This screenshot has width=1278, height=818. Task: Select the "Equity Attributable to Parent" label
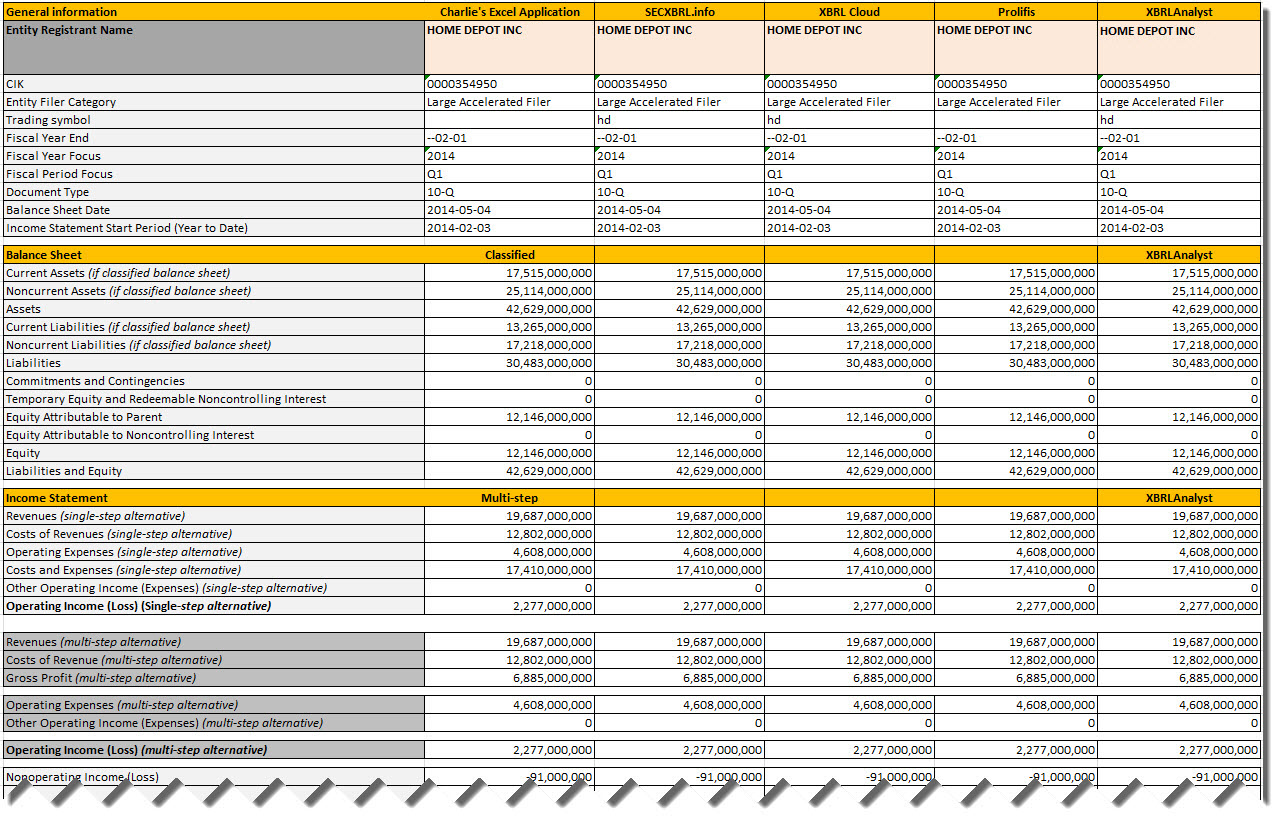214,417
